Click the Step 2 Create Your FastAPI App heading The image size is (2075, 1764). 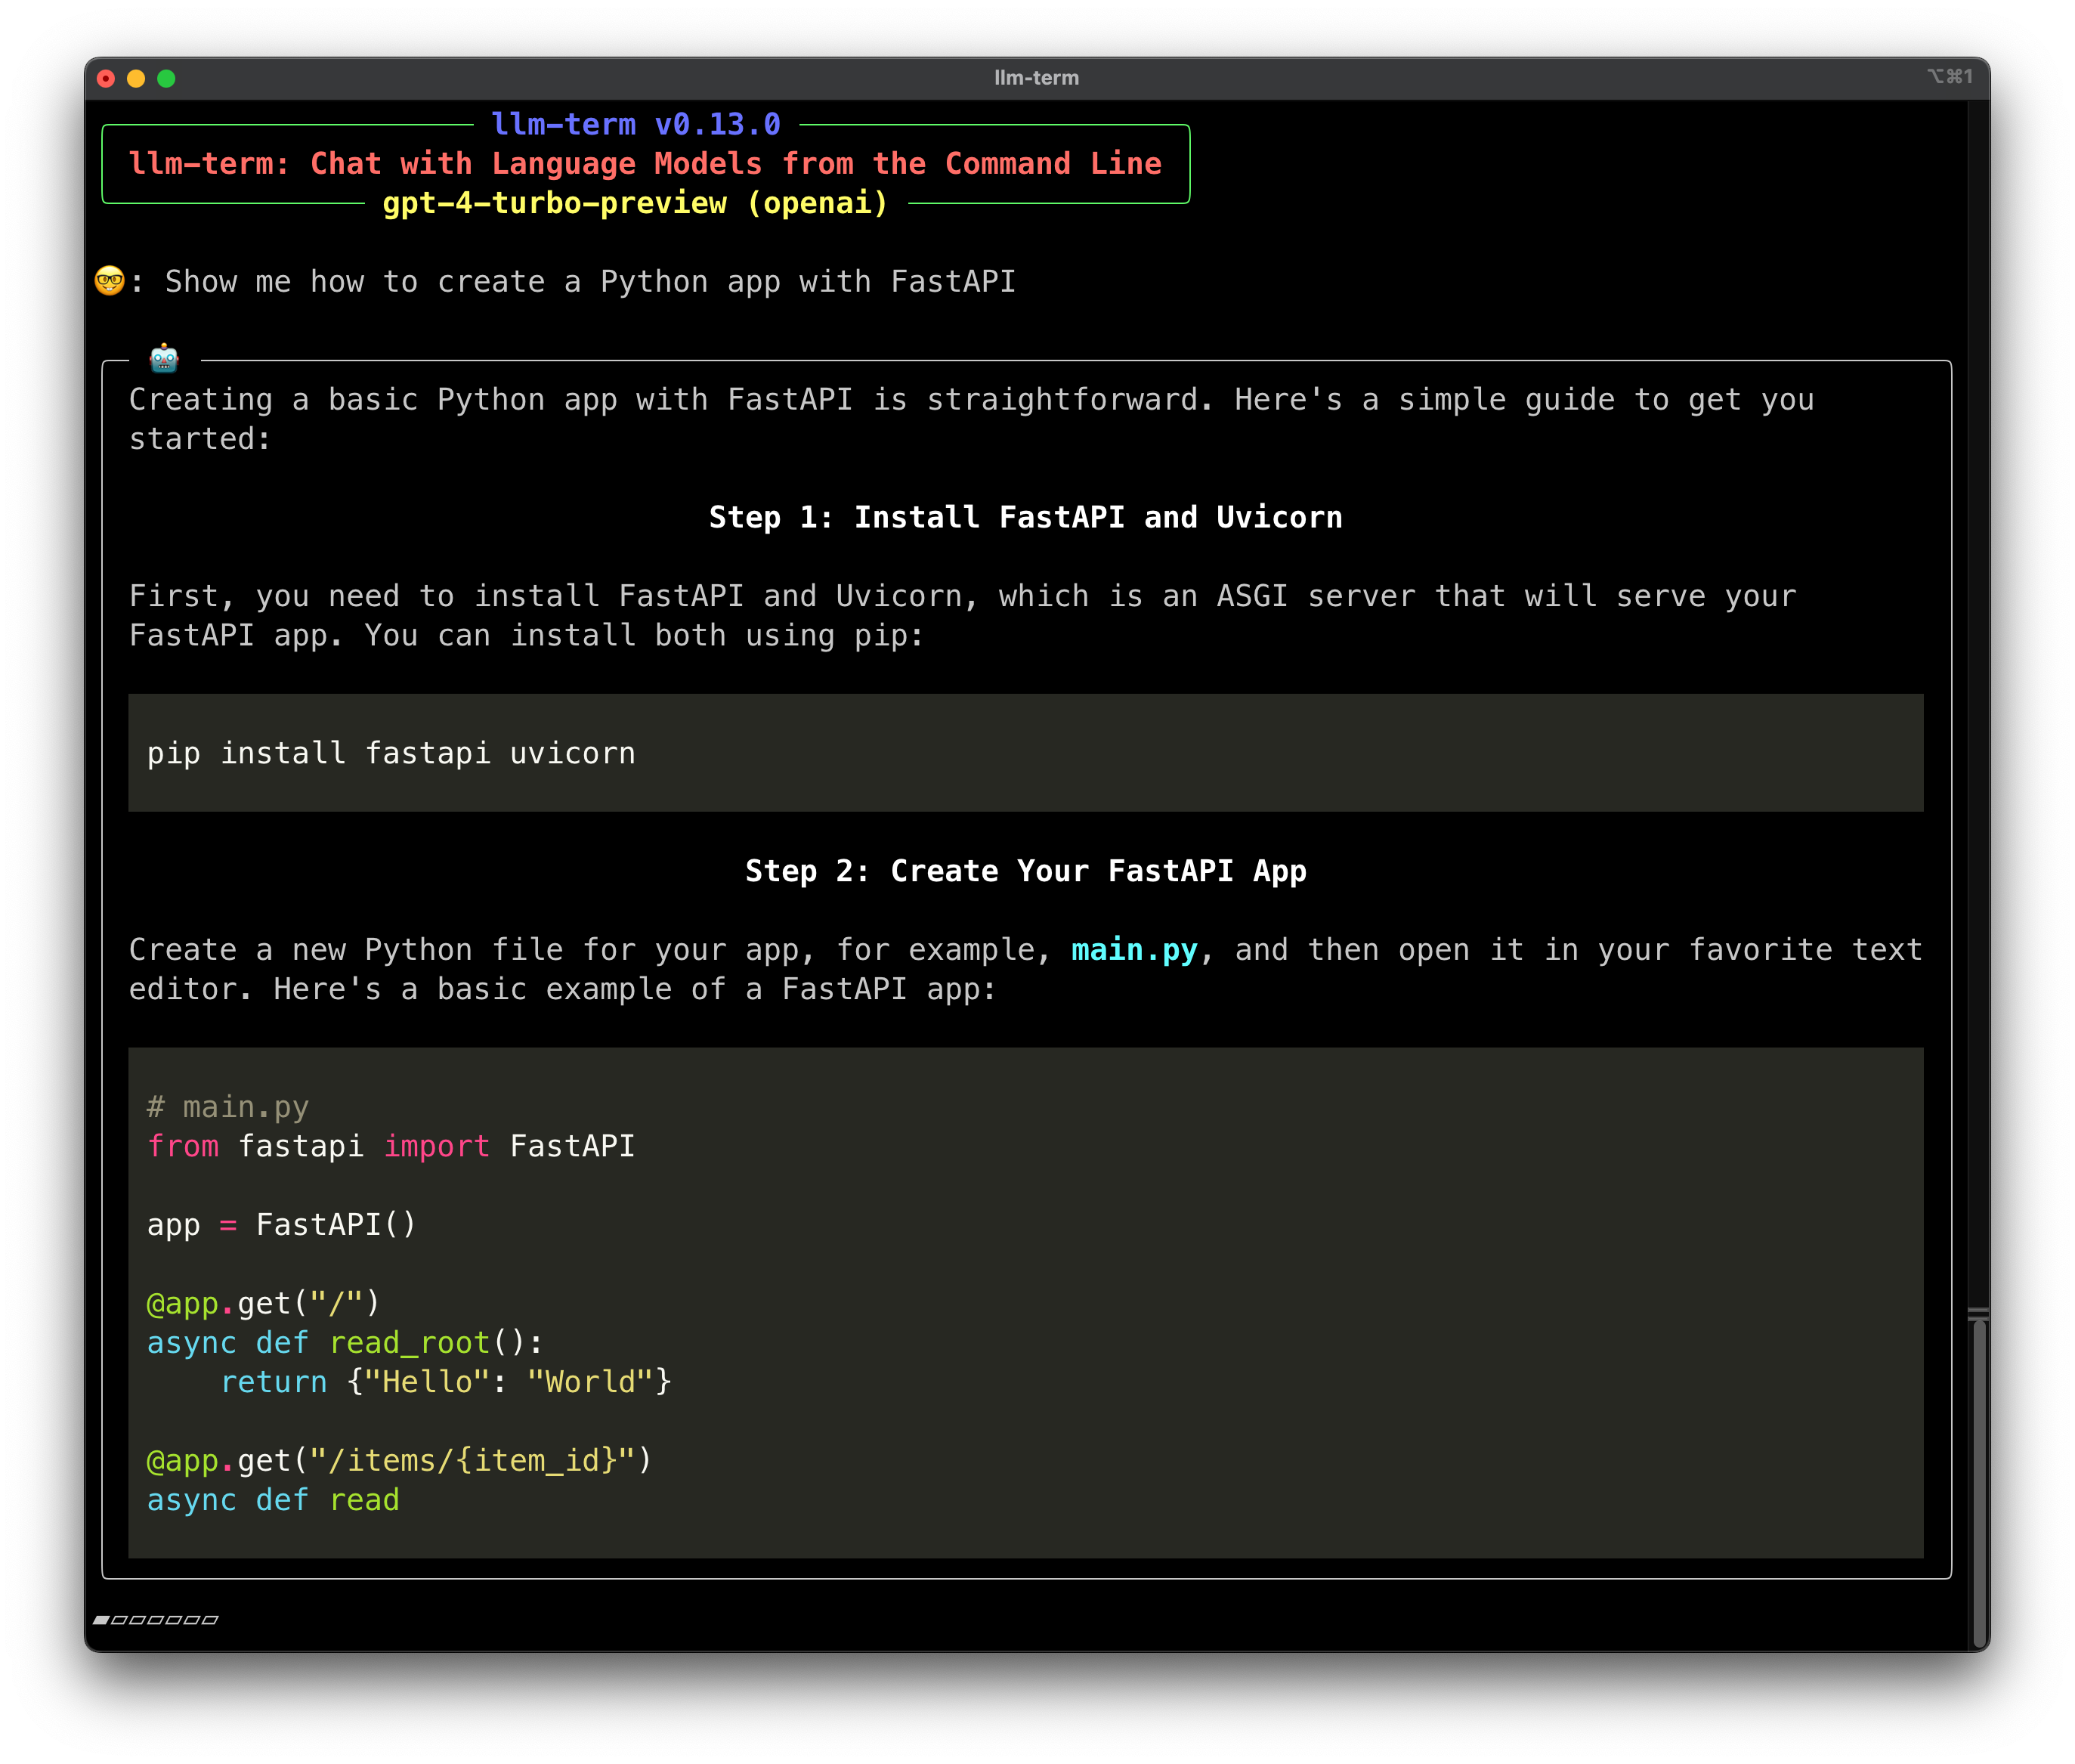pos(1025,871)
